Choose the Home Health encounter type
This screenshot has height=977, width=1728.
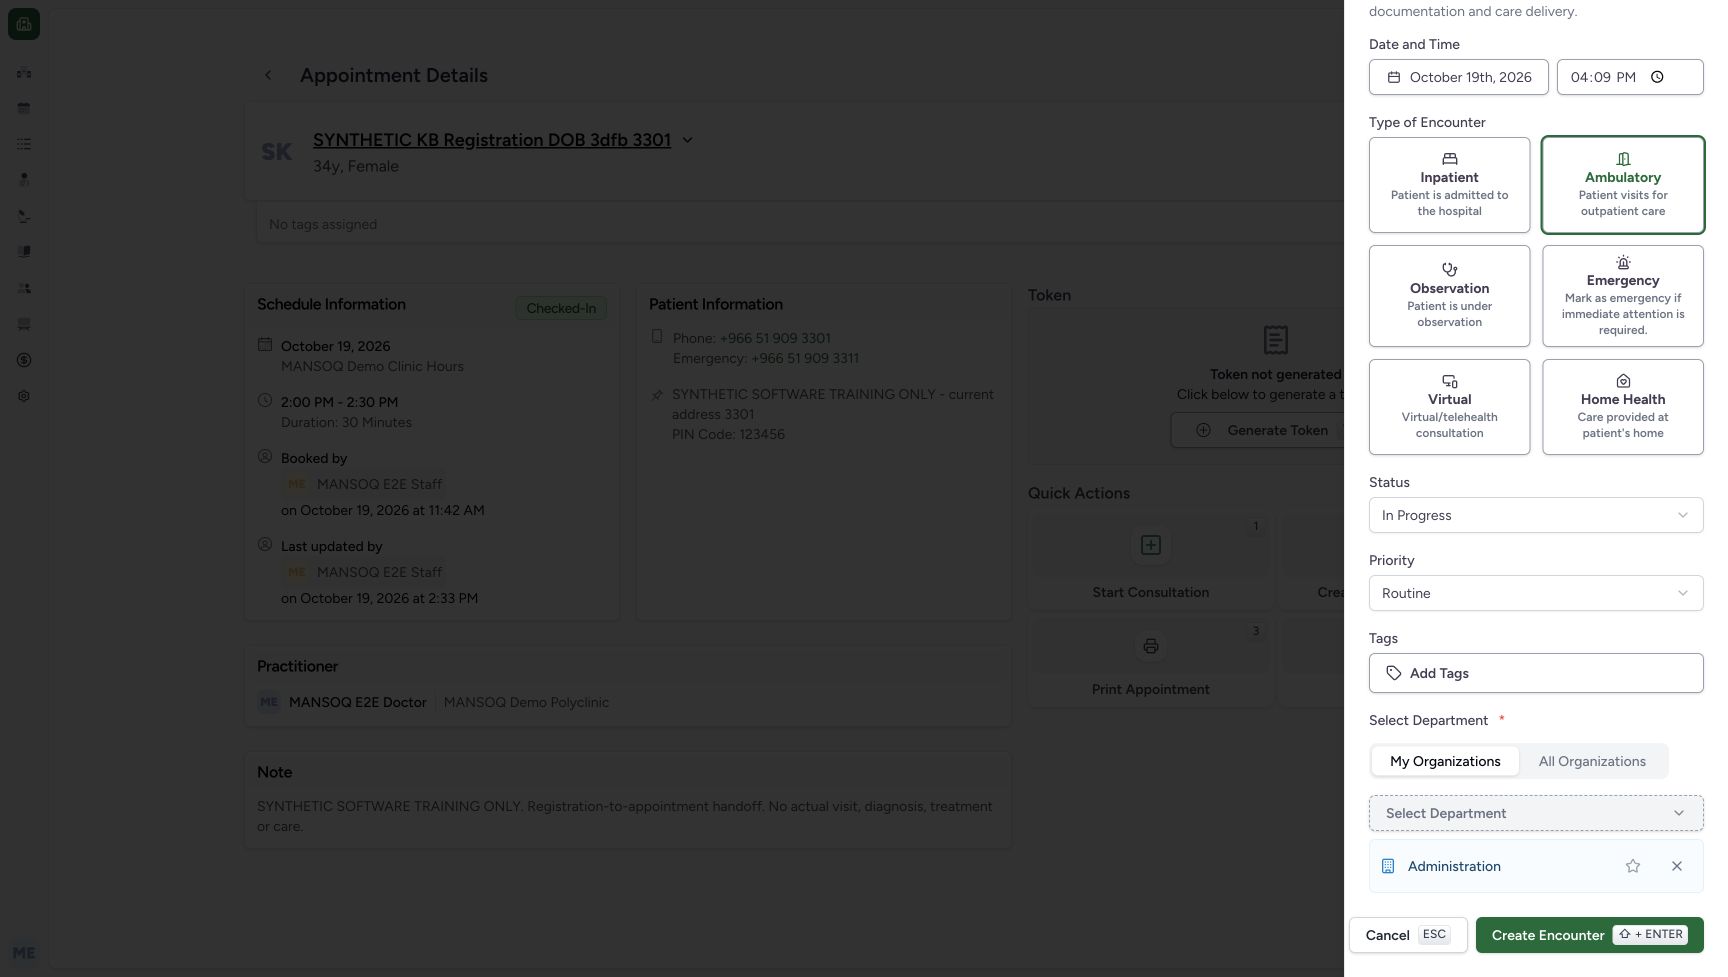(x=1623, y=407)
